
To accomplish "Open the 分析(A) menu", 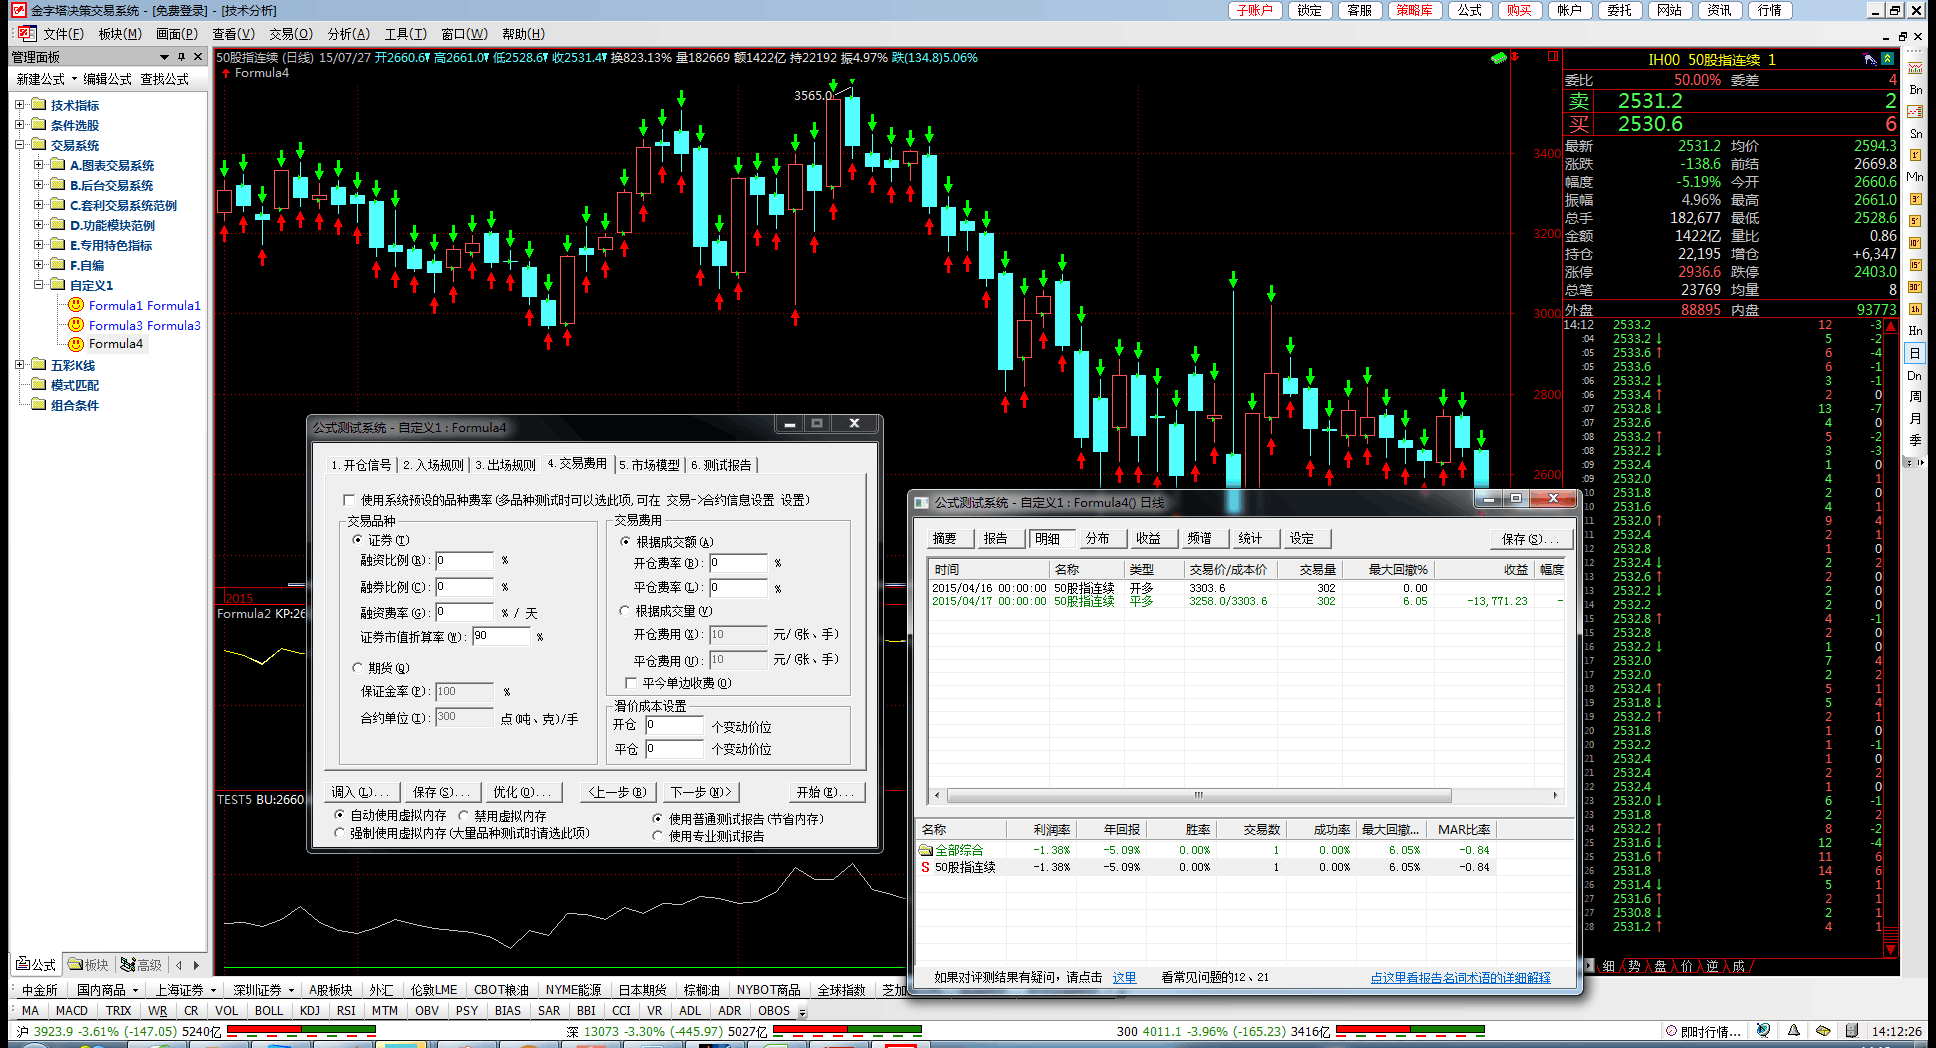I will point(348,34).
